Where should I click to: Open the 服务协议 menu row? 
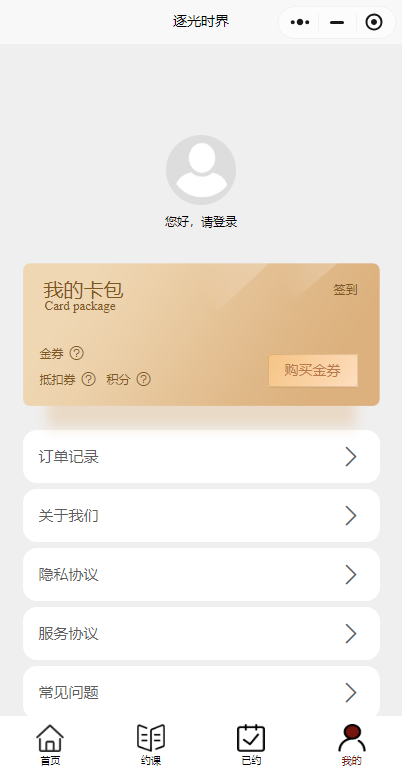pyautogui.click(x=201, y=633)
